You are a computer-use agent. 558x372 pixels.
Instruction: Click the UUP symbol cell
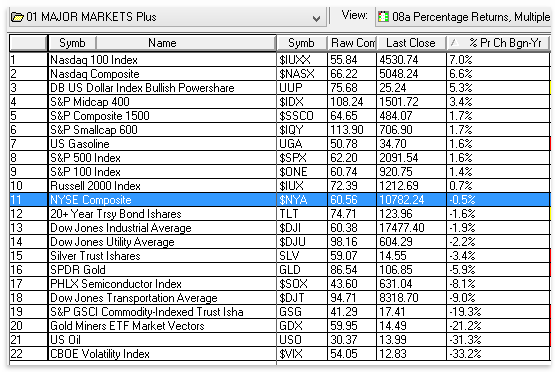[302, 88]
